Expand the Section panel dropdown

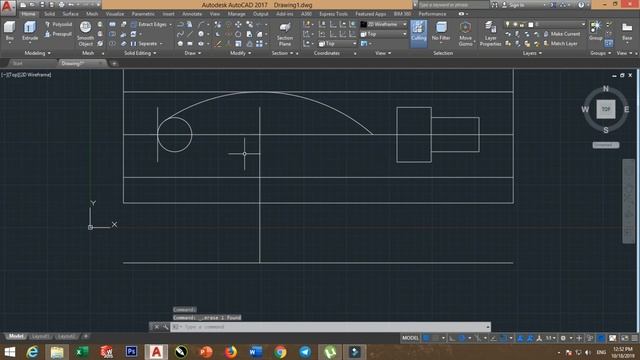[282, 53]
